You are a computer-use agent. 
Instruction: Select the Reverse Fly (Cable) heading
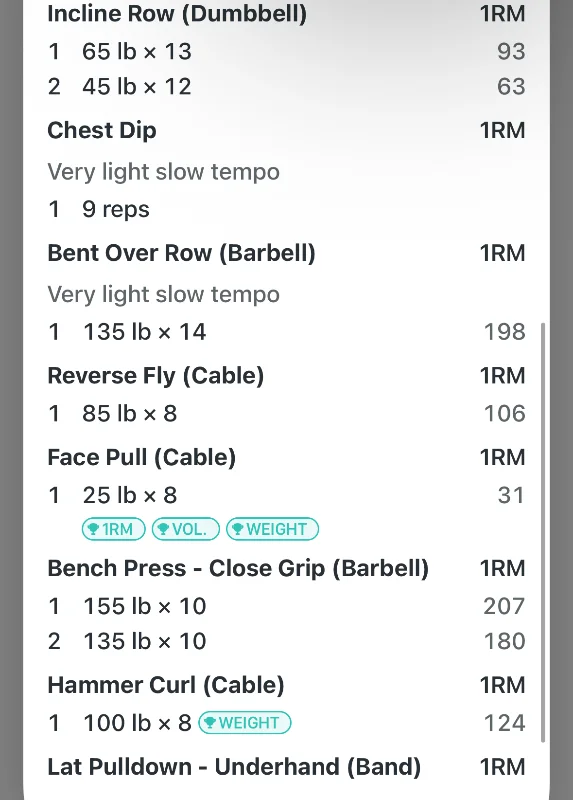(x=156, y=376)
